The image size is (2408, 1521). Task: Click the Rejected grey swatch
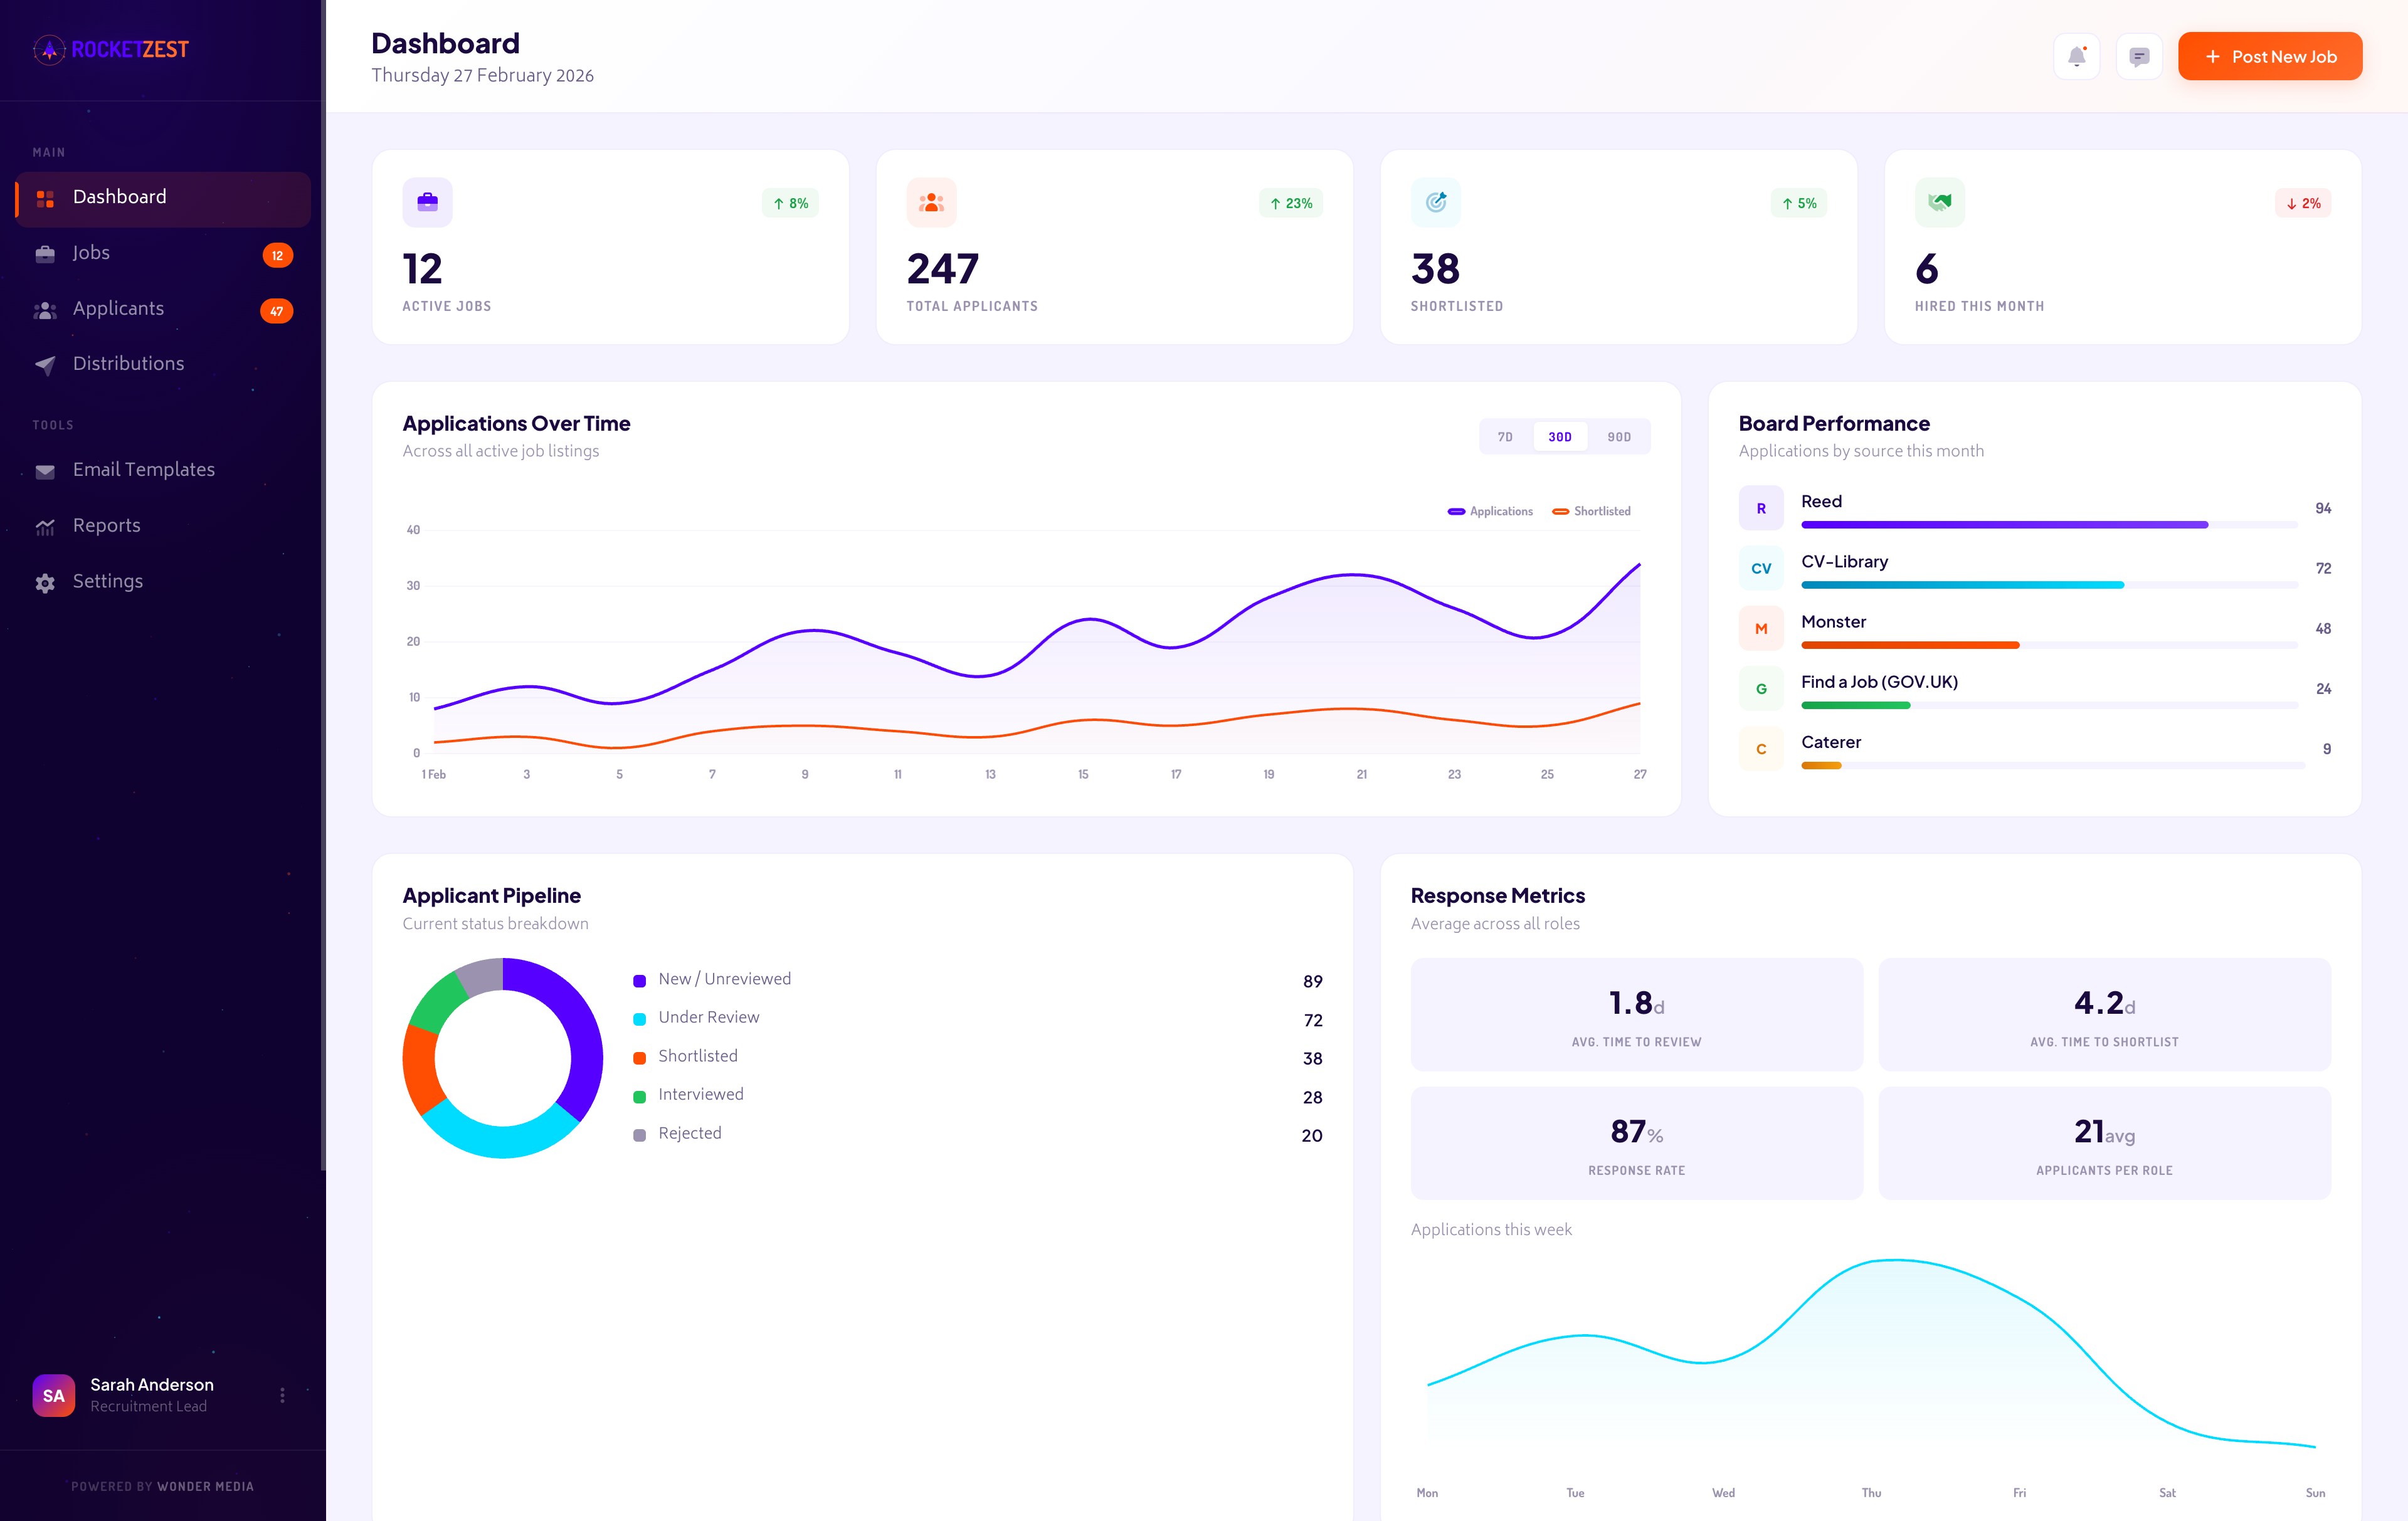click(x=639, y=1135)
